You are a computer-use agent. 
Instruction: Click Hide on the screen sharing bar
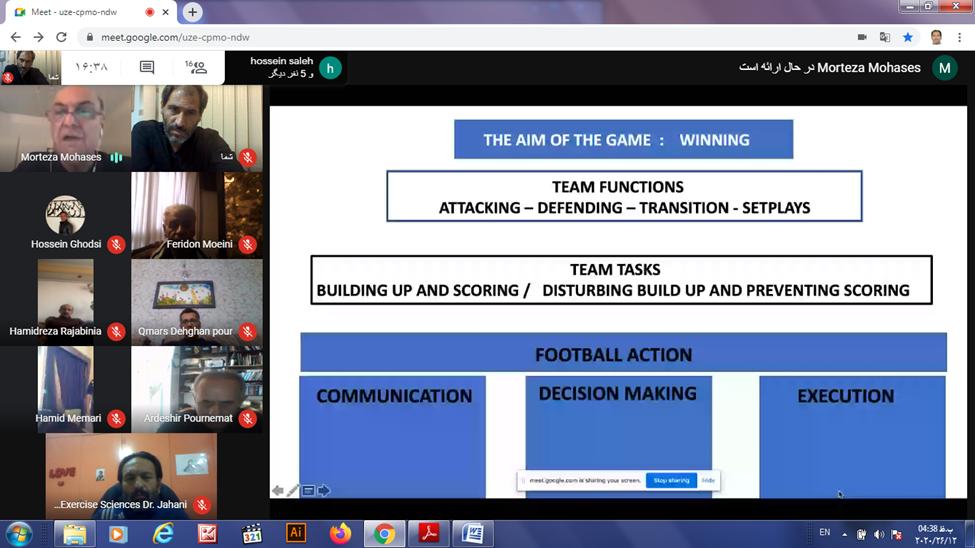pyautogui.click(x=708, y=480)
